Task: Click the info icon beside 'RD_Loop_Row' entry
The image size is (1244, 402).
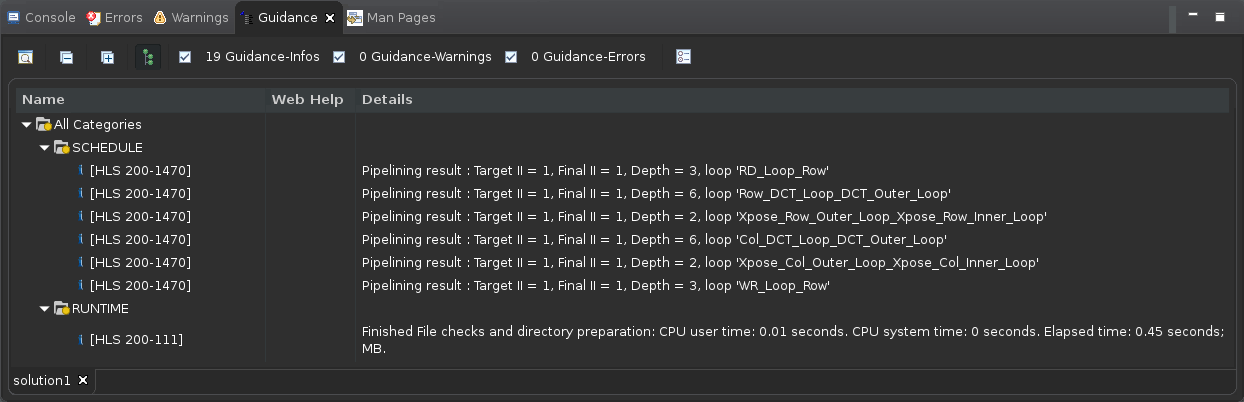Action: point(81,170)
